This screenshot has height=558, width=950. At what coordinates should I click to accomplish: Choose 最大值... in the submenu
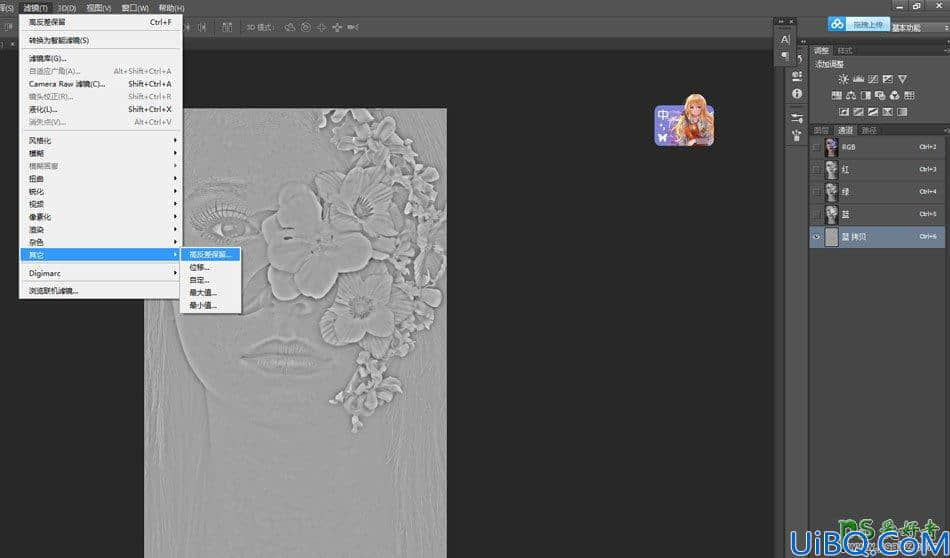click(210, 293)
